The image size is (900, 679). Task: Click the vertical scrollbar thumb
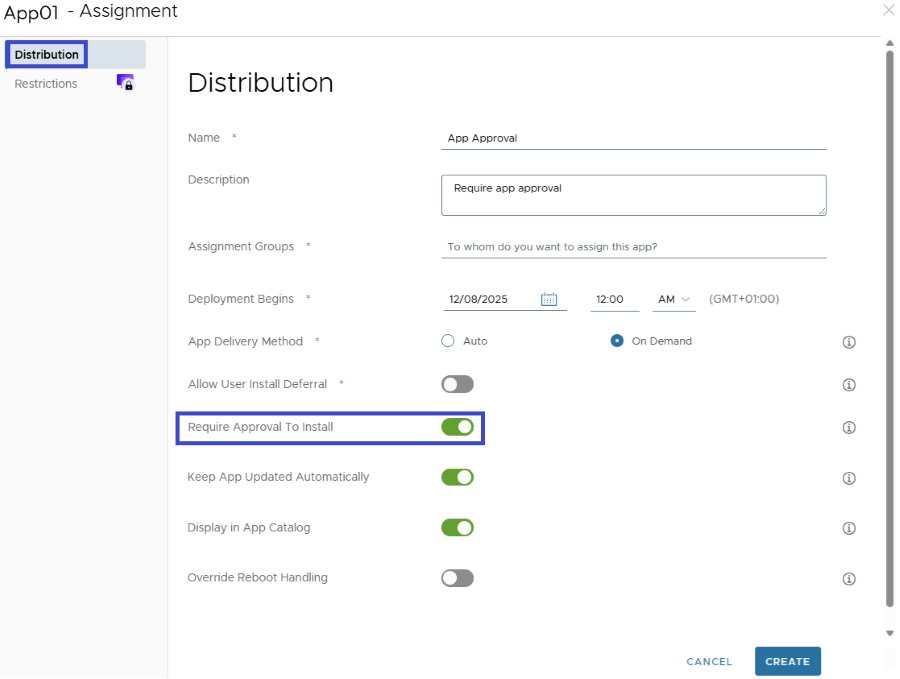click(x=890, y=328)
